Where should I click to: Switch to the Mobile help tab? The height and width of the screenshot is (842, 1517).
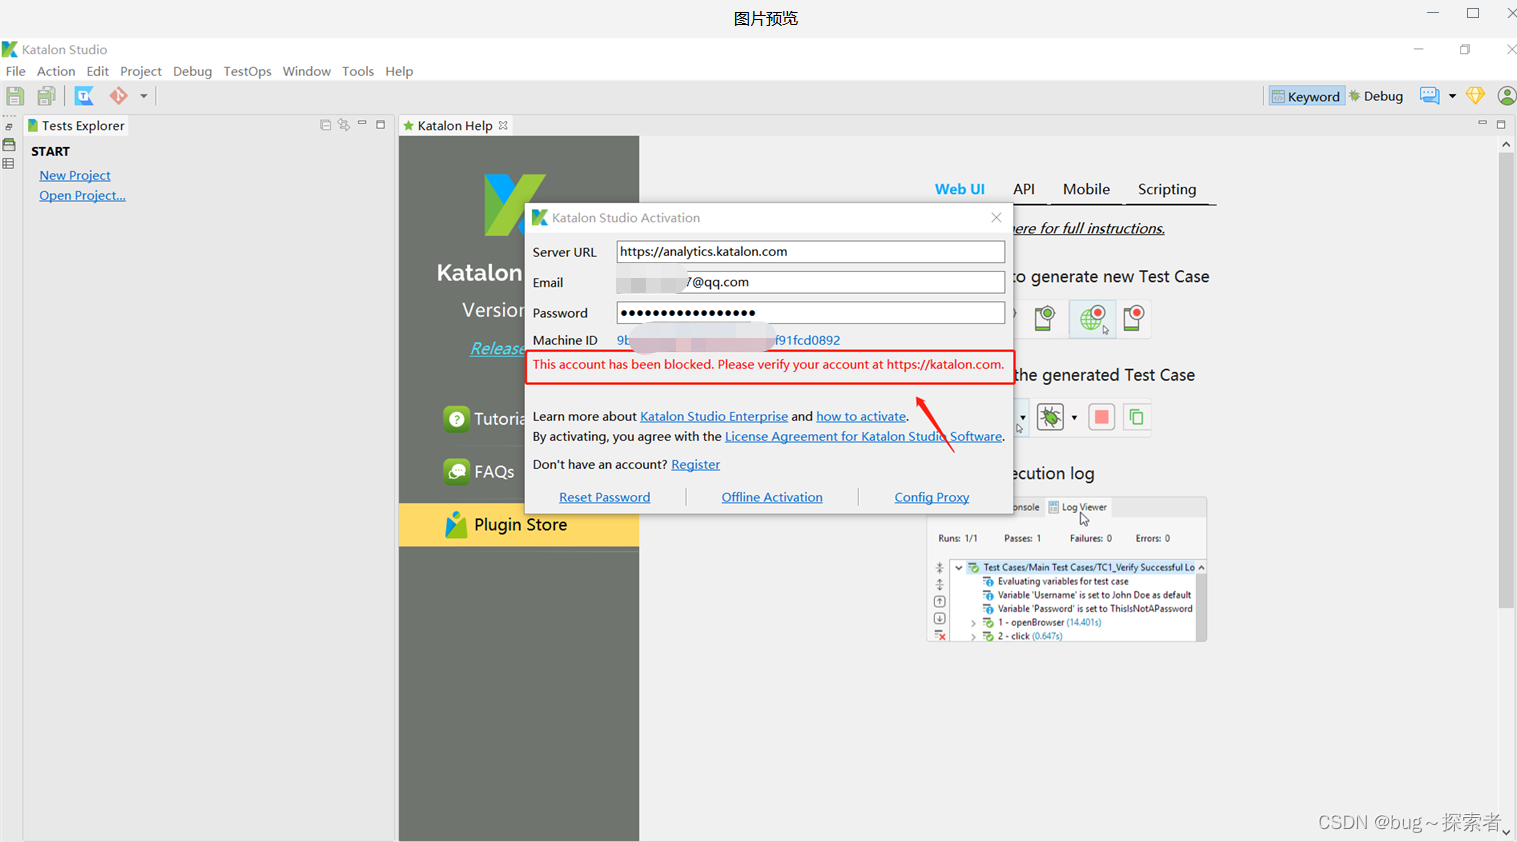tap(1087, 189)
